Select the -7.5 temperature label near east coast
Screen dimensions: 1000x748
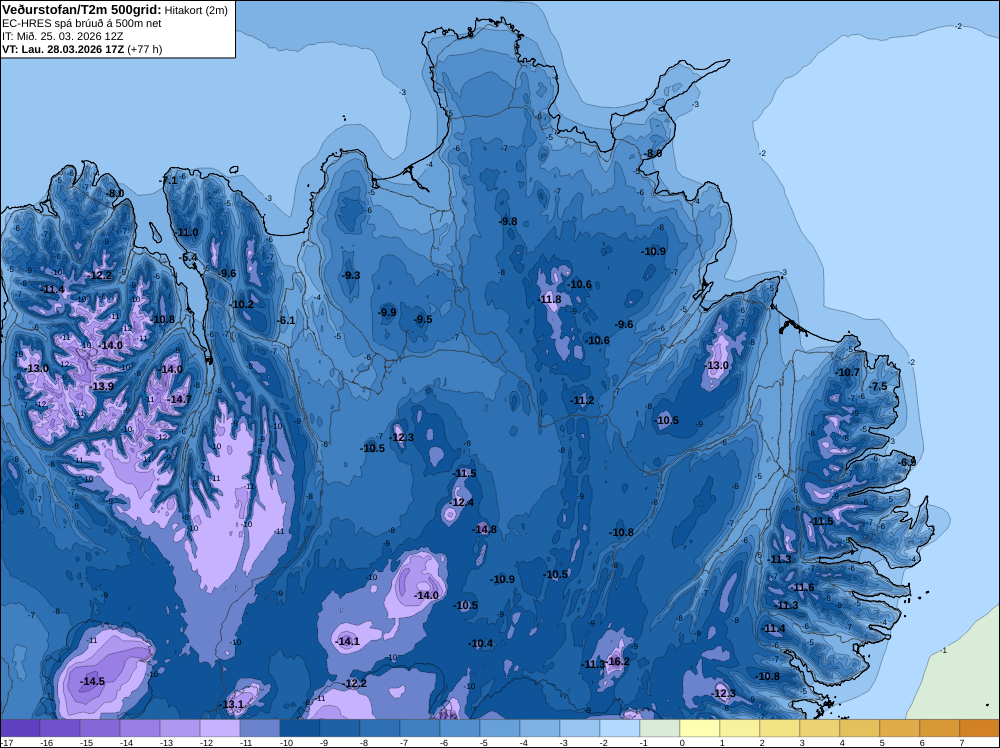point(879,386)
